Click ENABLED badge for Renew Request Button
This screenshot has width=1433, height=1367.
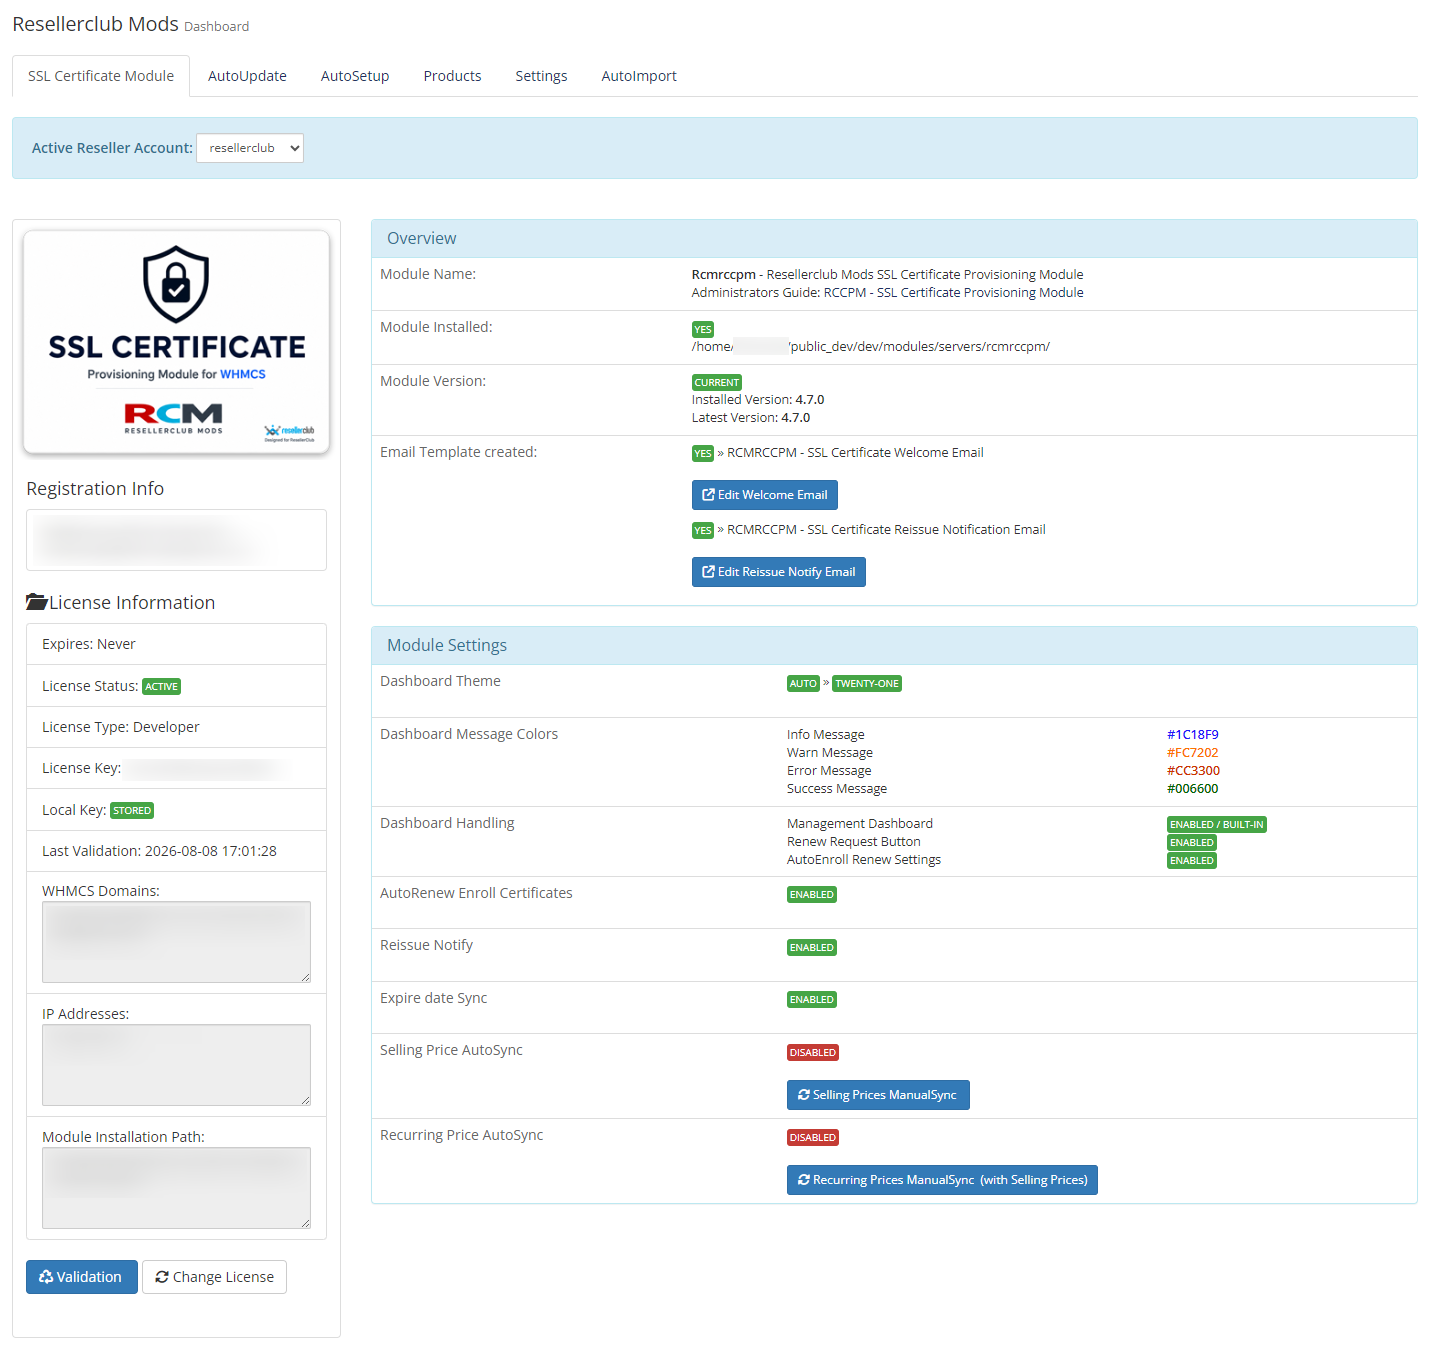(1192, 843)
